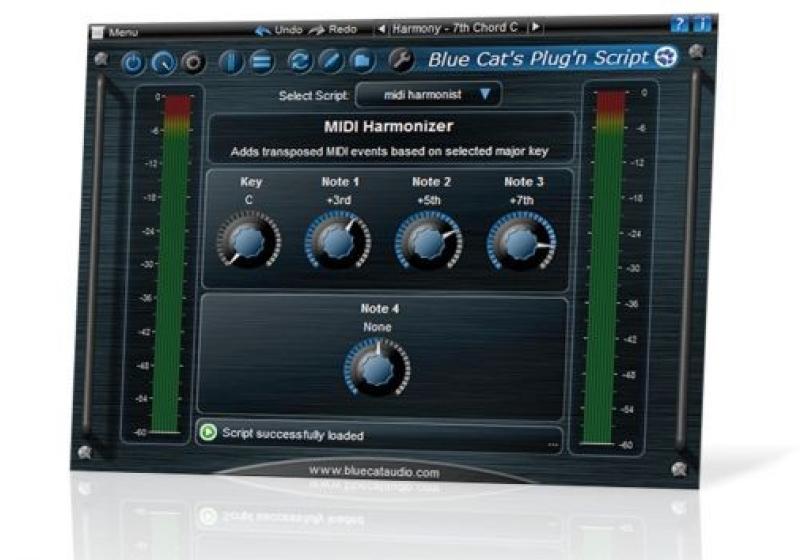Go to next preset arrow

click(536, 27)
